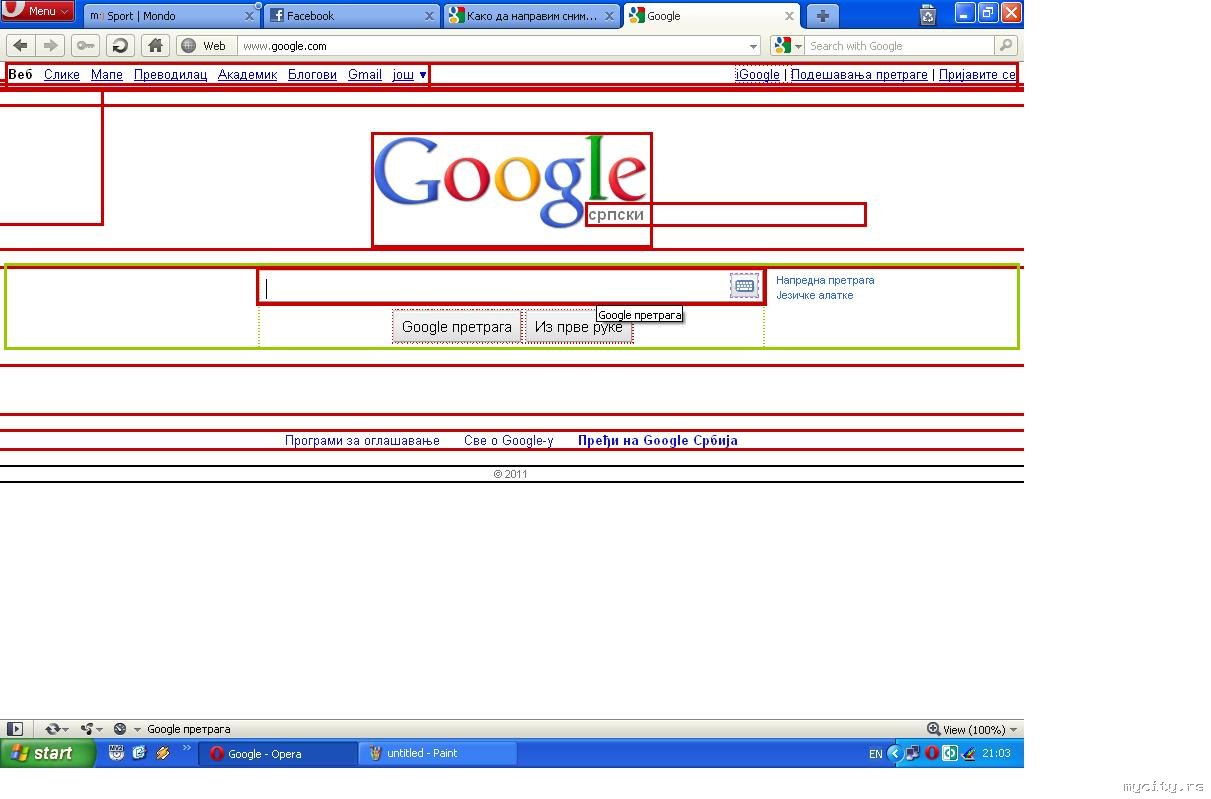Click the third orange quick launch icon
The image size is (1211, 799).
162,753
